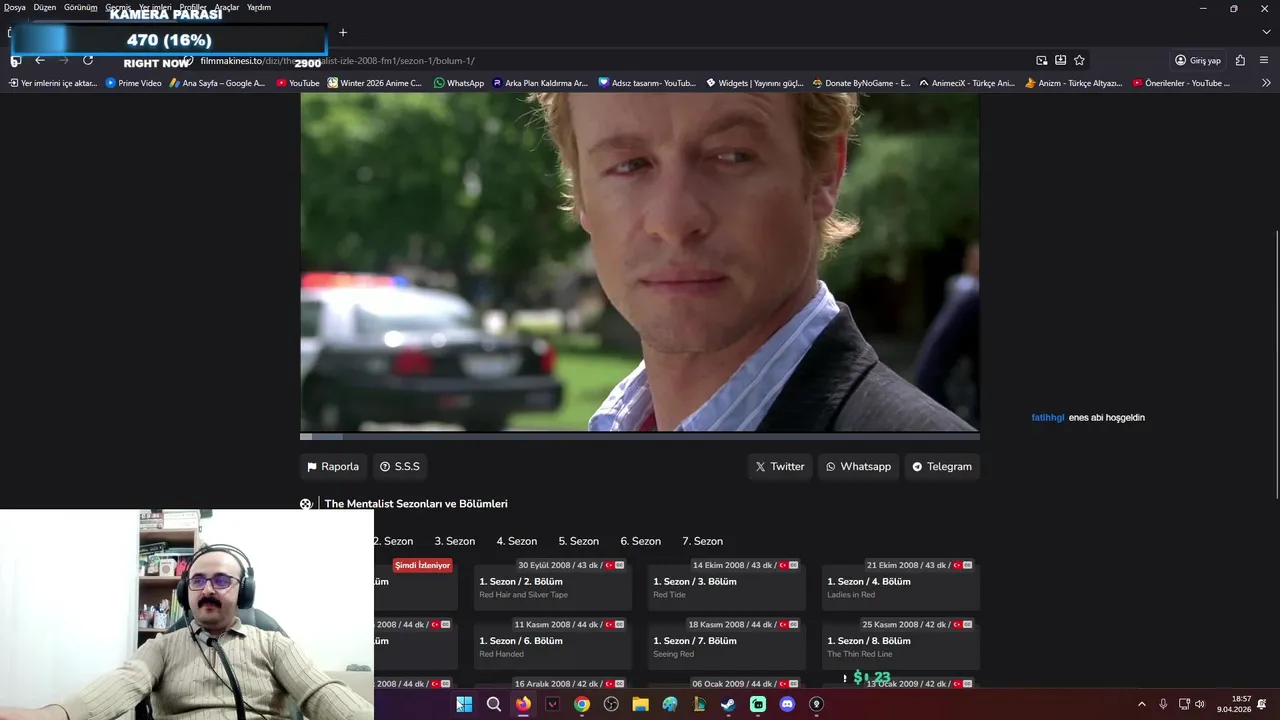1280x720 pixels.
Task: Open episode 1. Sezon / 8. Bölüm
Action: tap(901, 643)
